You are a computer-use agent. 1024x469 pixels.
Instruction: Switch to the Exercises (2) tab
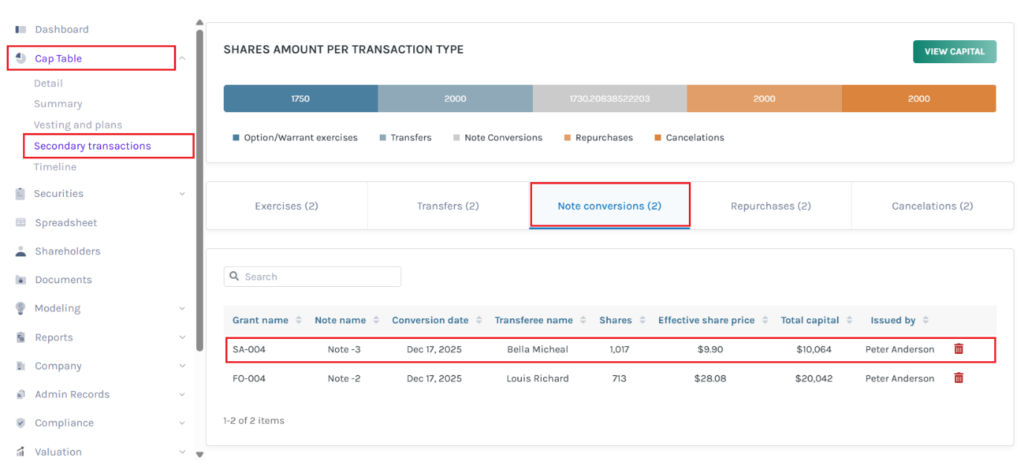point(286,206)
